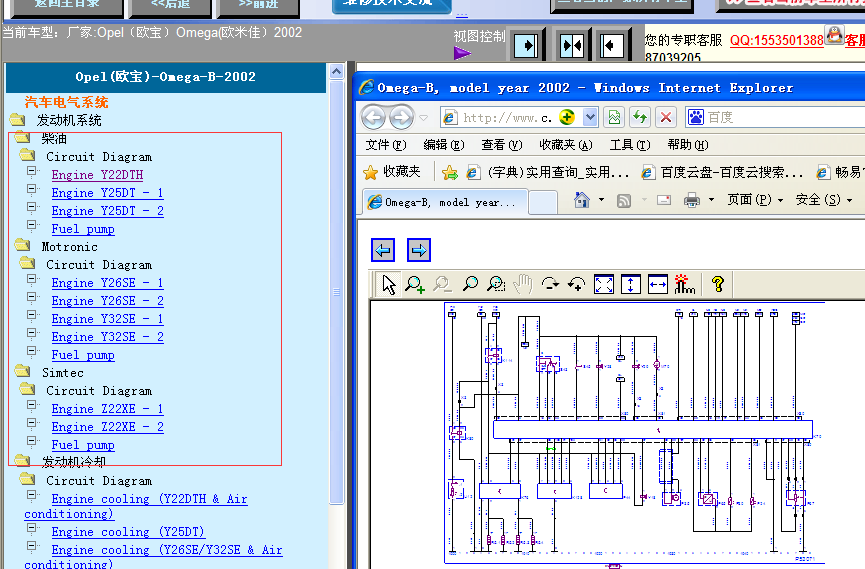The image size is (865, 569).
Task: Click the add-to-favorites bar star with green arrow
Action: click(450, 173)
